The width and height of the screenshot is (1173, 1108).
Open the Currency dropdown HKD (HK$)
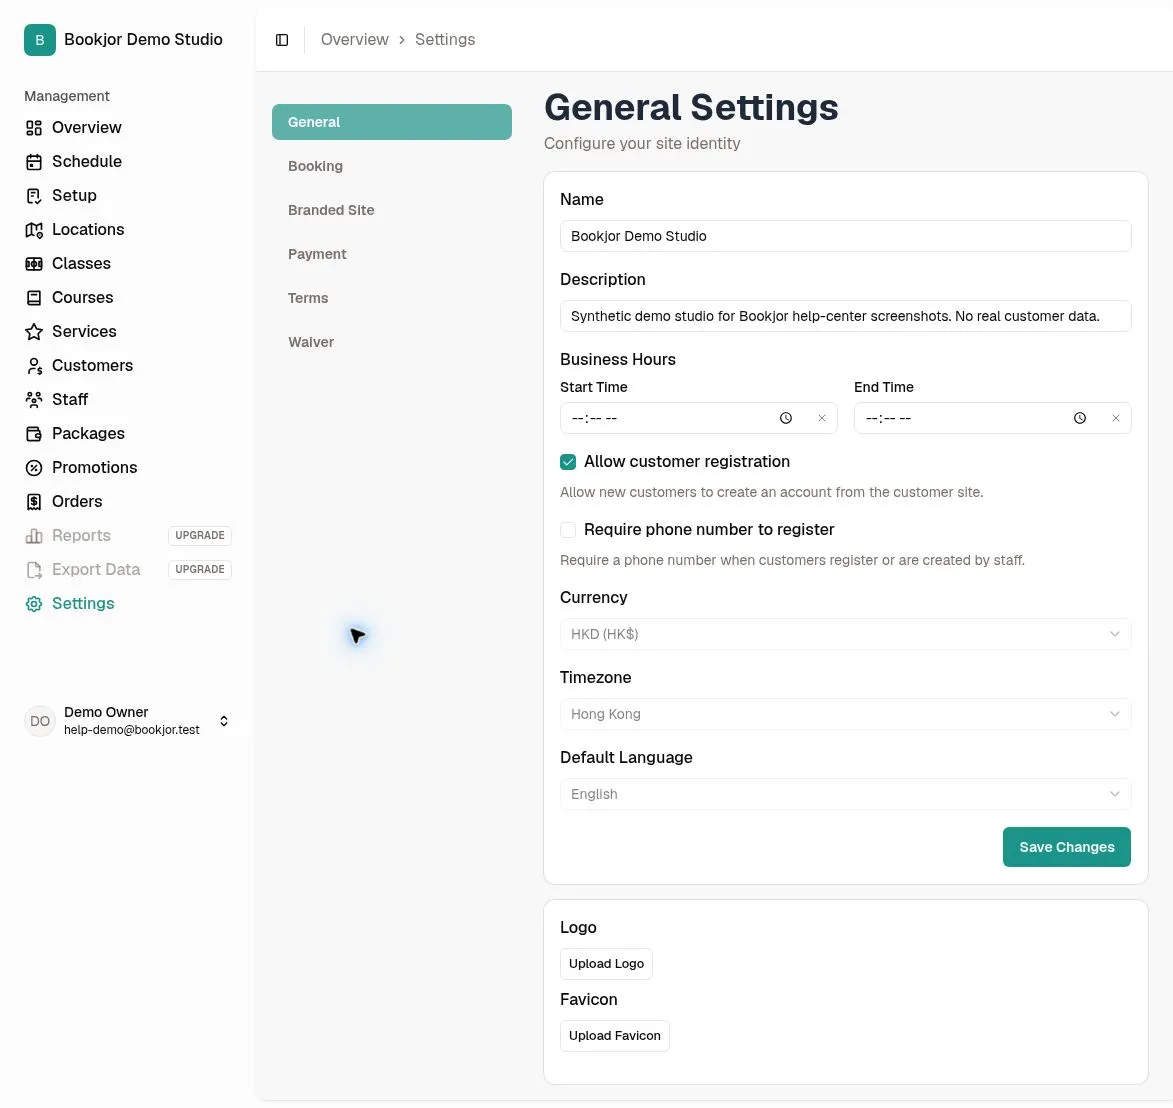[845, 634]
